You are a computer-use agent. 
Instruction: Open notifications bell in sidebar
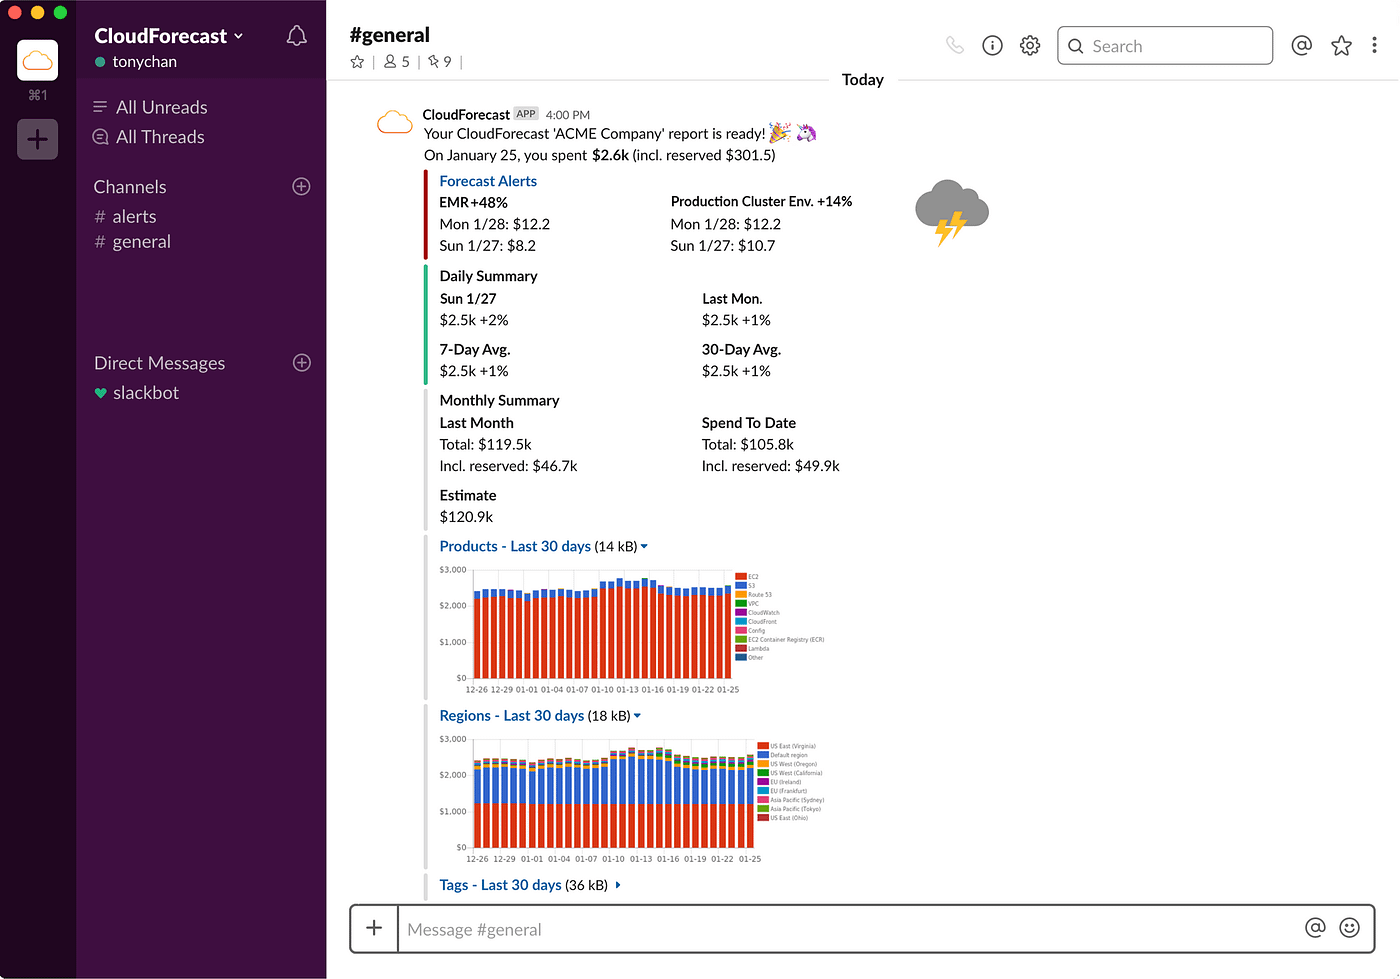(297, 36)
